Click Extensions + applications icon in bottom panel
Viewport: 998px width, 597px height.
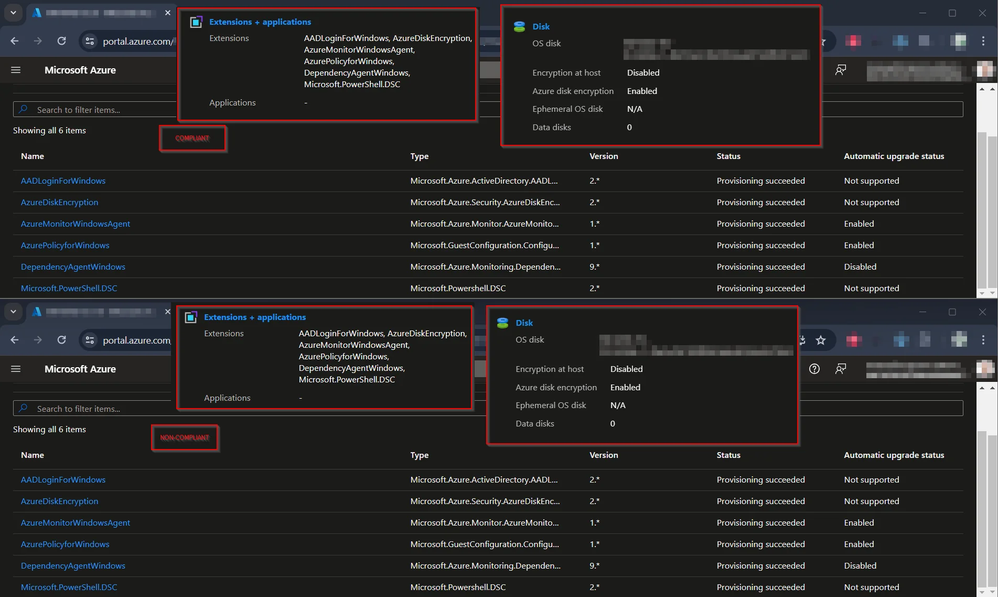[x=190, y=317]
